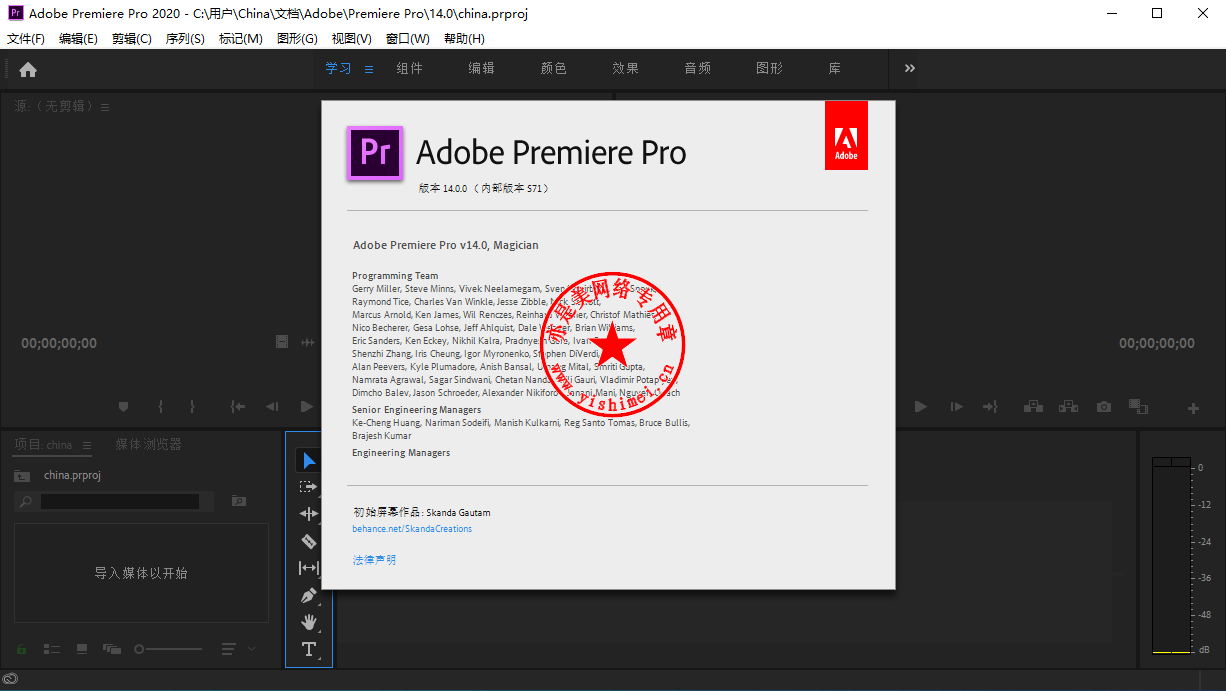1226x691 pixels.
Task: Switch to the 音频 workspace
Action: coord(698,68)
